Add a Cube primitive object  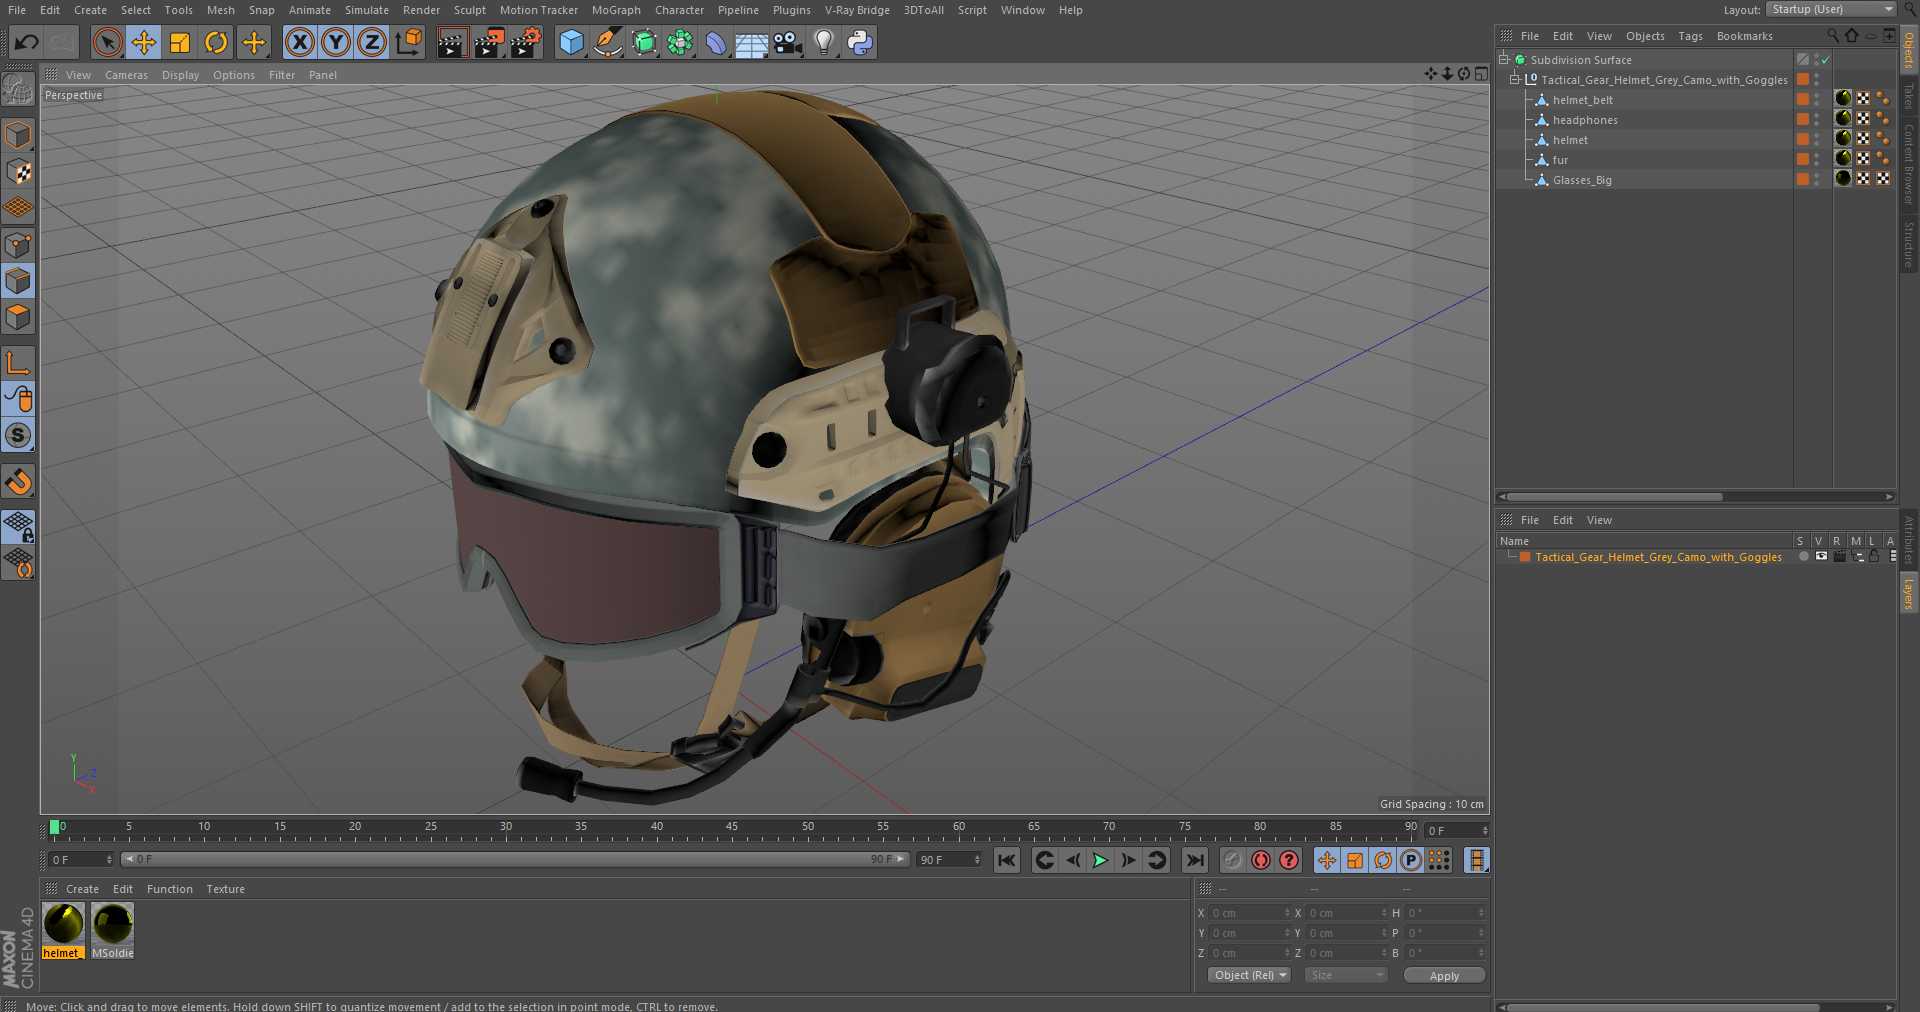click(x=571, y=42)
